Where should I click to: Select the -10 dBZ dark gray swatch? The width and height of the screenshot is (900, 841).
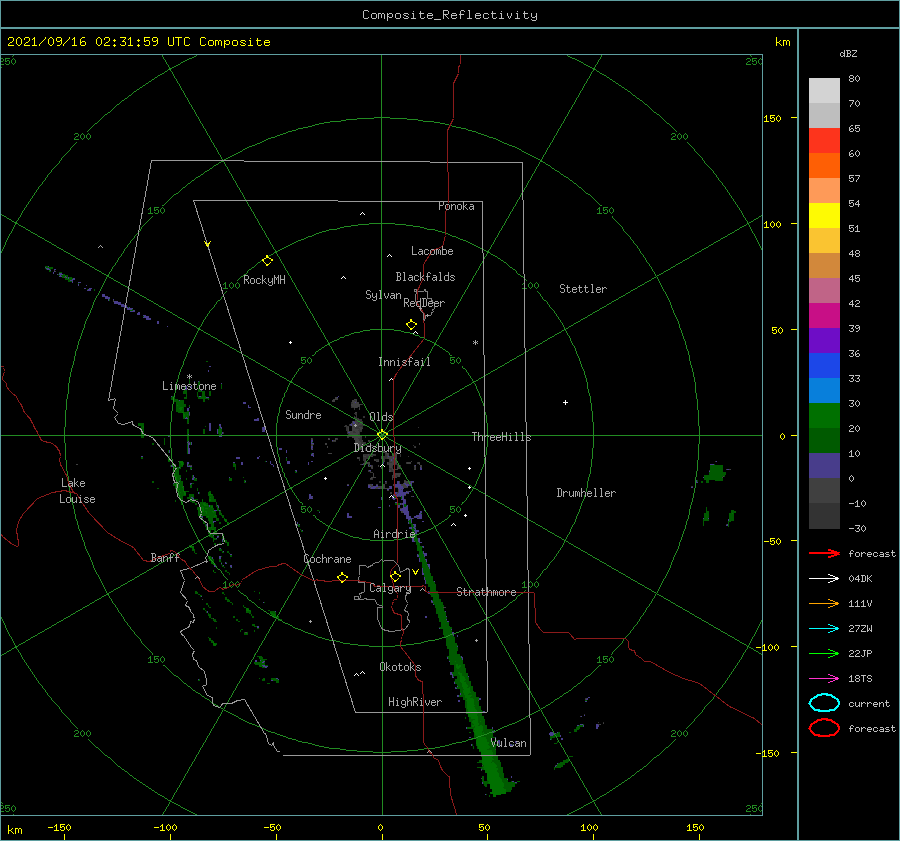(x=824, y=516)
